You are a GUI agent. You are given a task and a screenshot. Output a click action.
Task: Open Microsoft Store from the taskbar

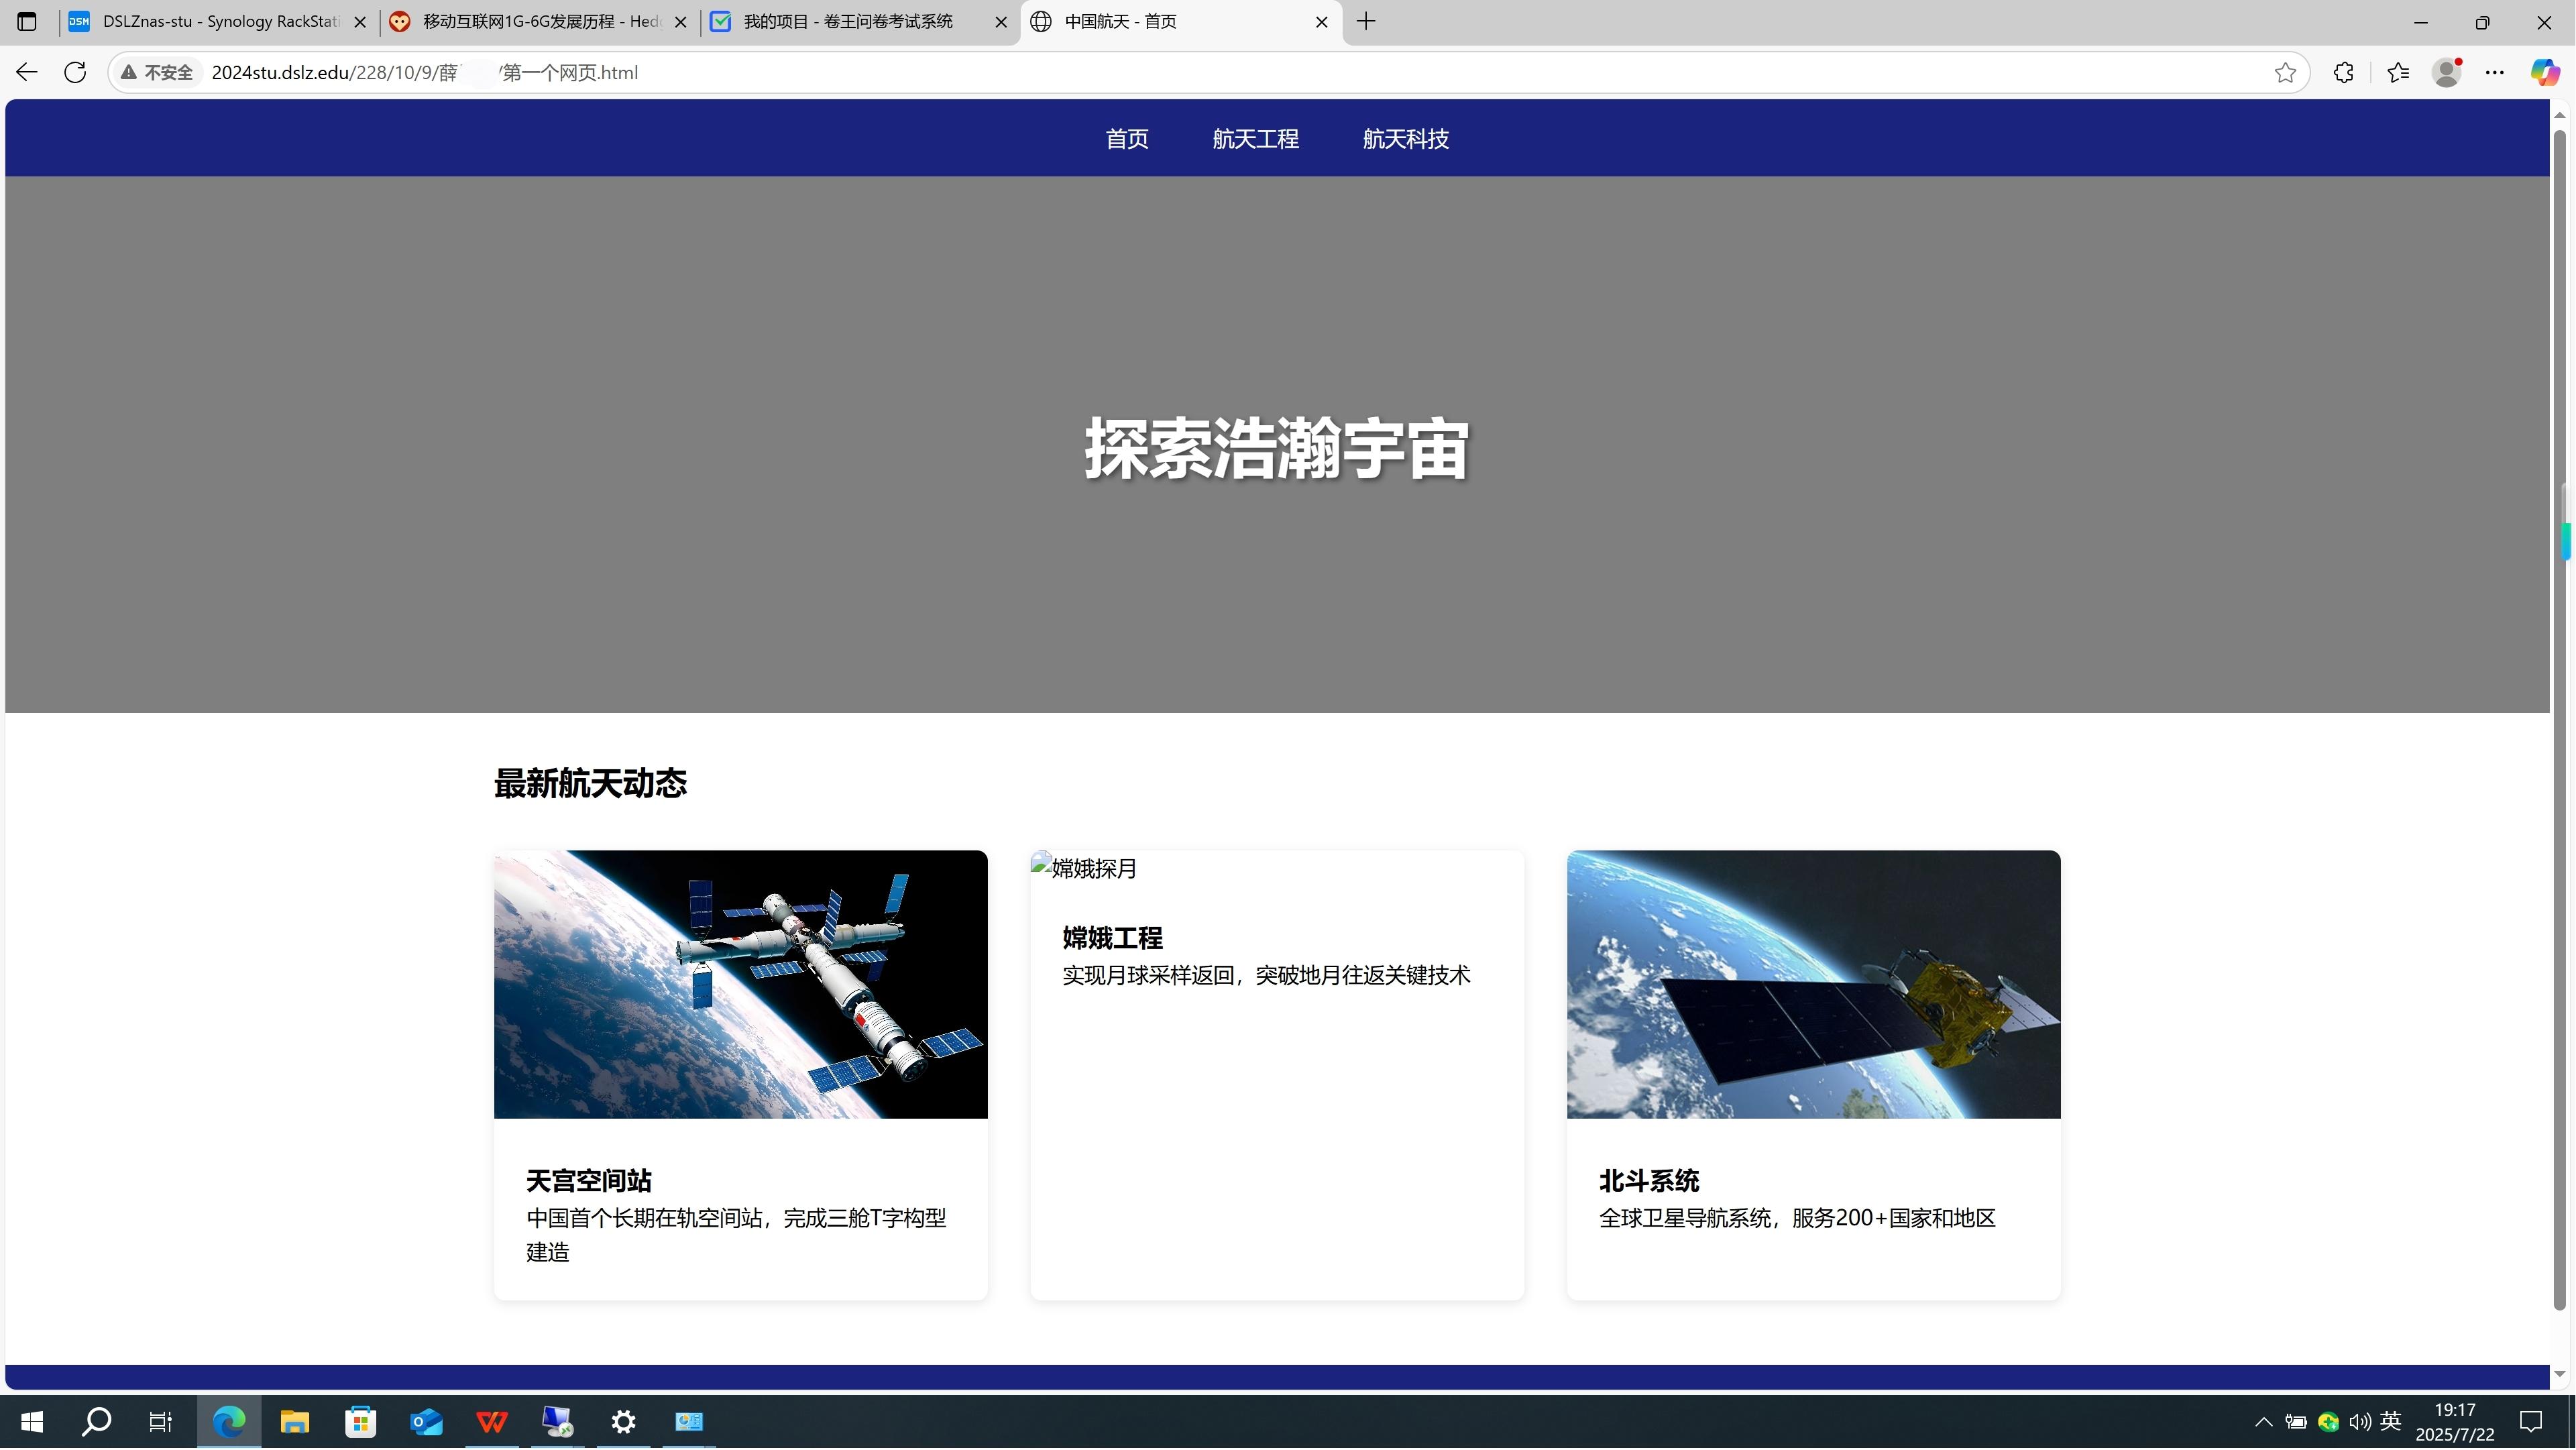point(360,1422)
